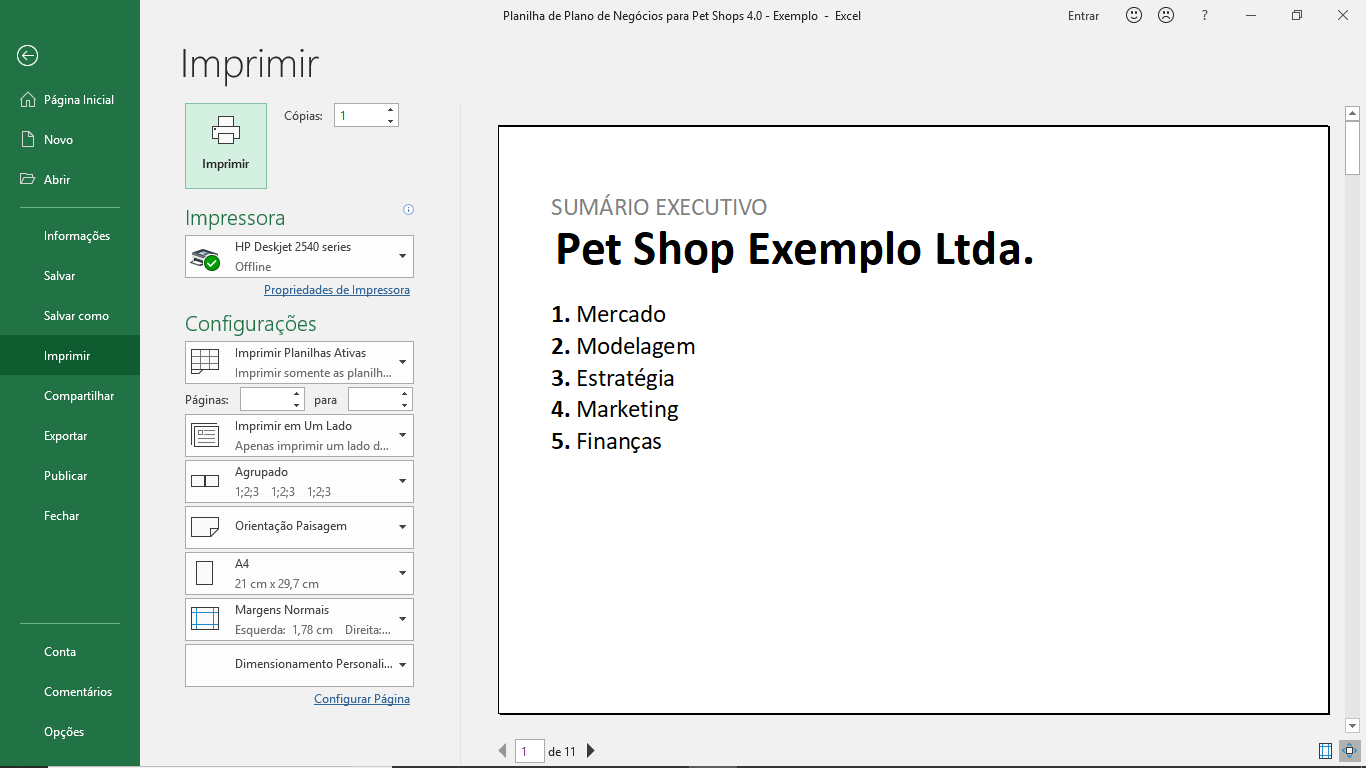
Task: Open the A4 paper size dropdown
Action: click(299, 574)
